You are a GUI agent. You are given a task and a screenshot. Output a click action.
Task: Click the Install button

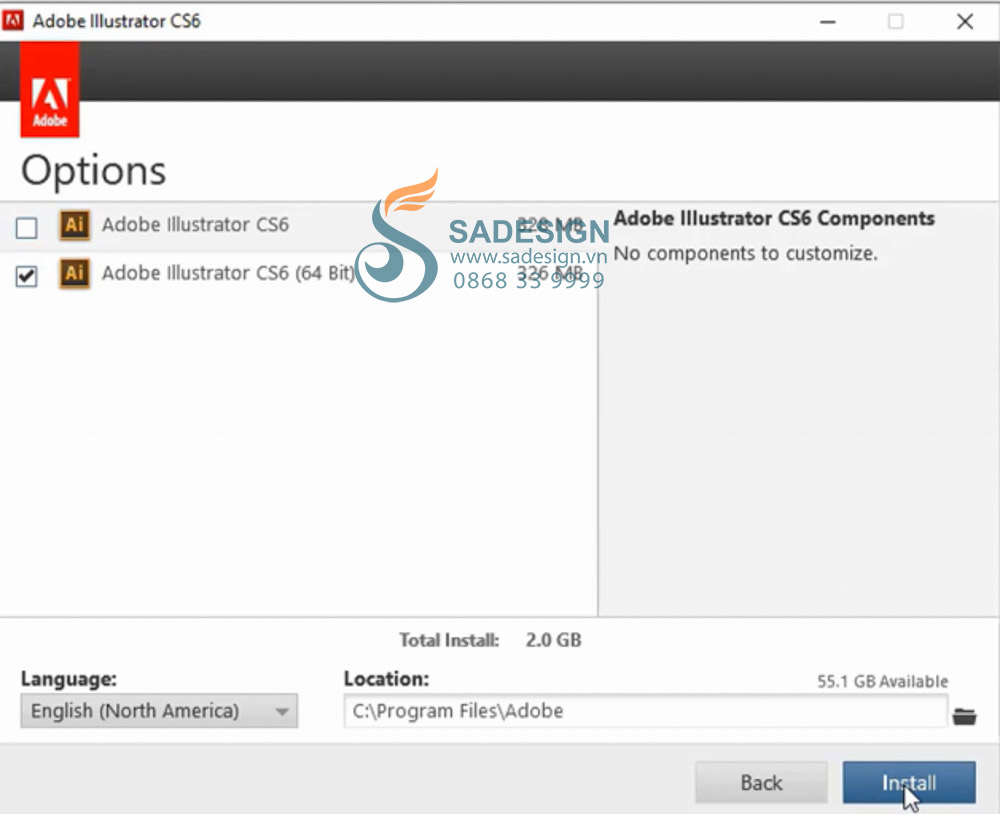909,782
